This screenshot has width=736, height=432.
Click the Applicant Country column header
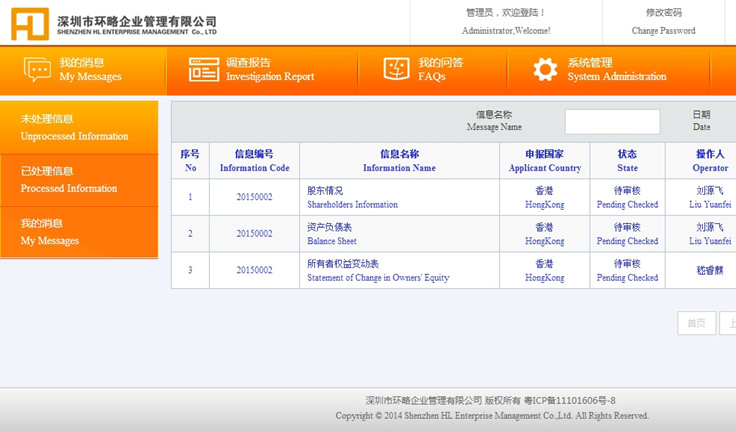pos(544,161)
